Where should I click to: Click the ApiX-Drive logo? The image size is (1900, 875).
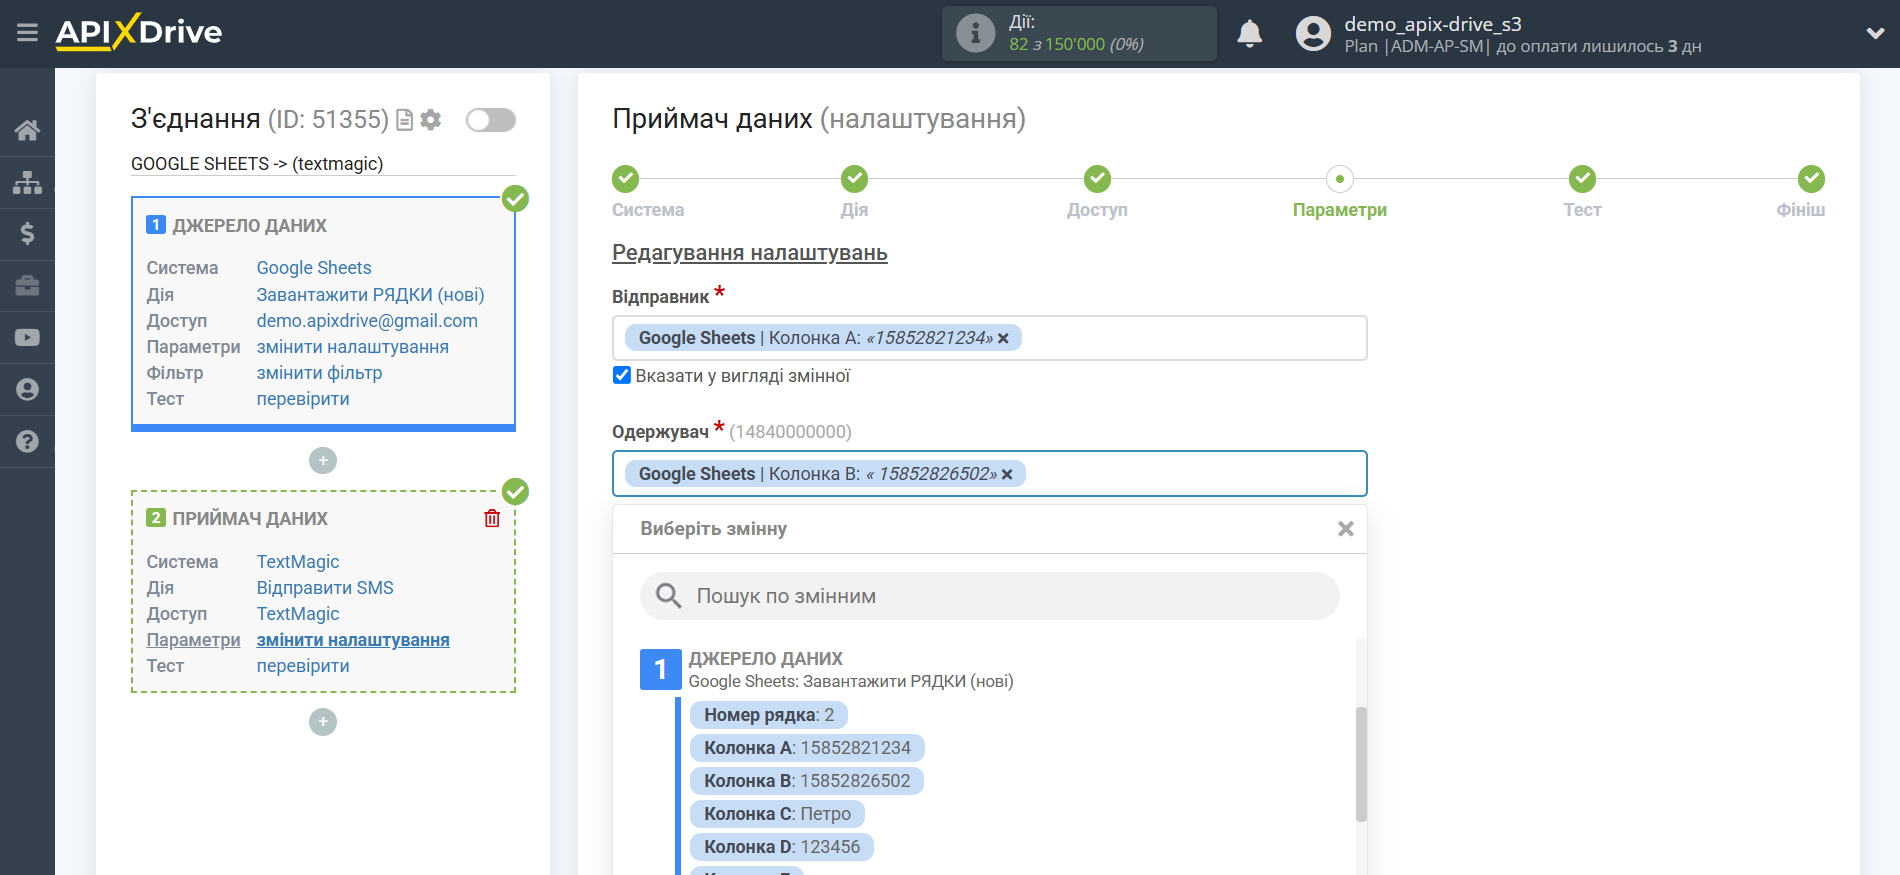coord(139,32)
